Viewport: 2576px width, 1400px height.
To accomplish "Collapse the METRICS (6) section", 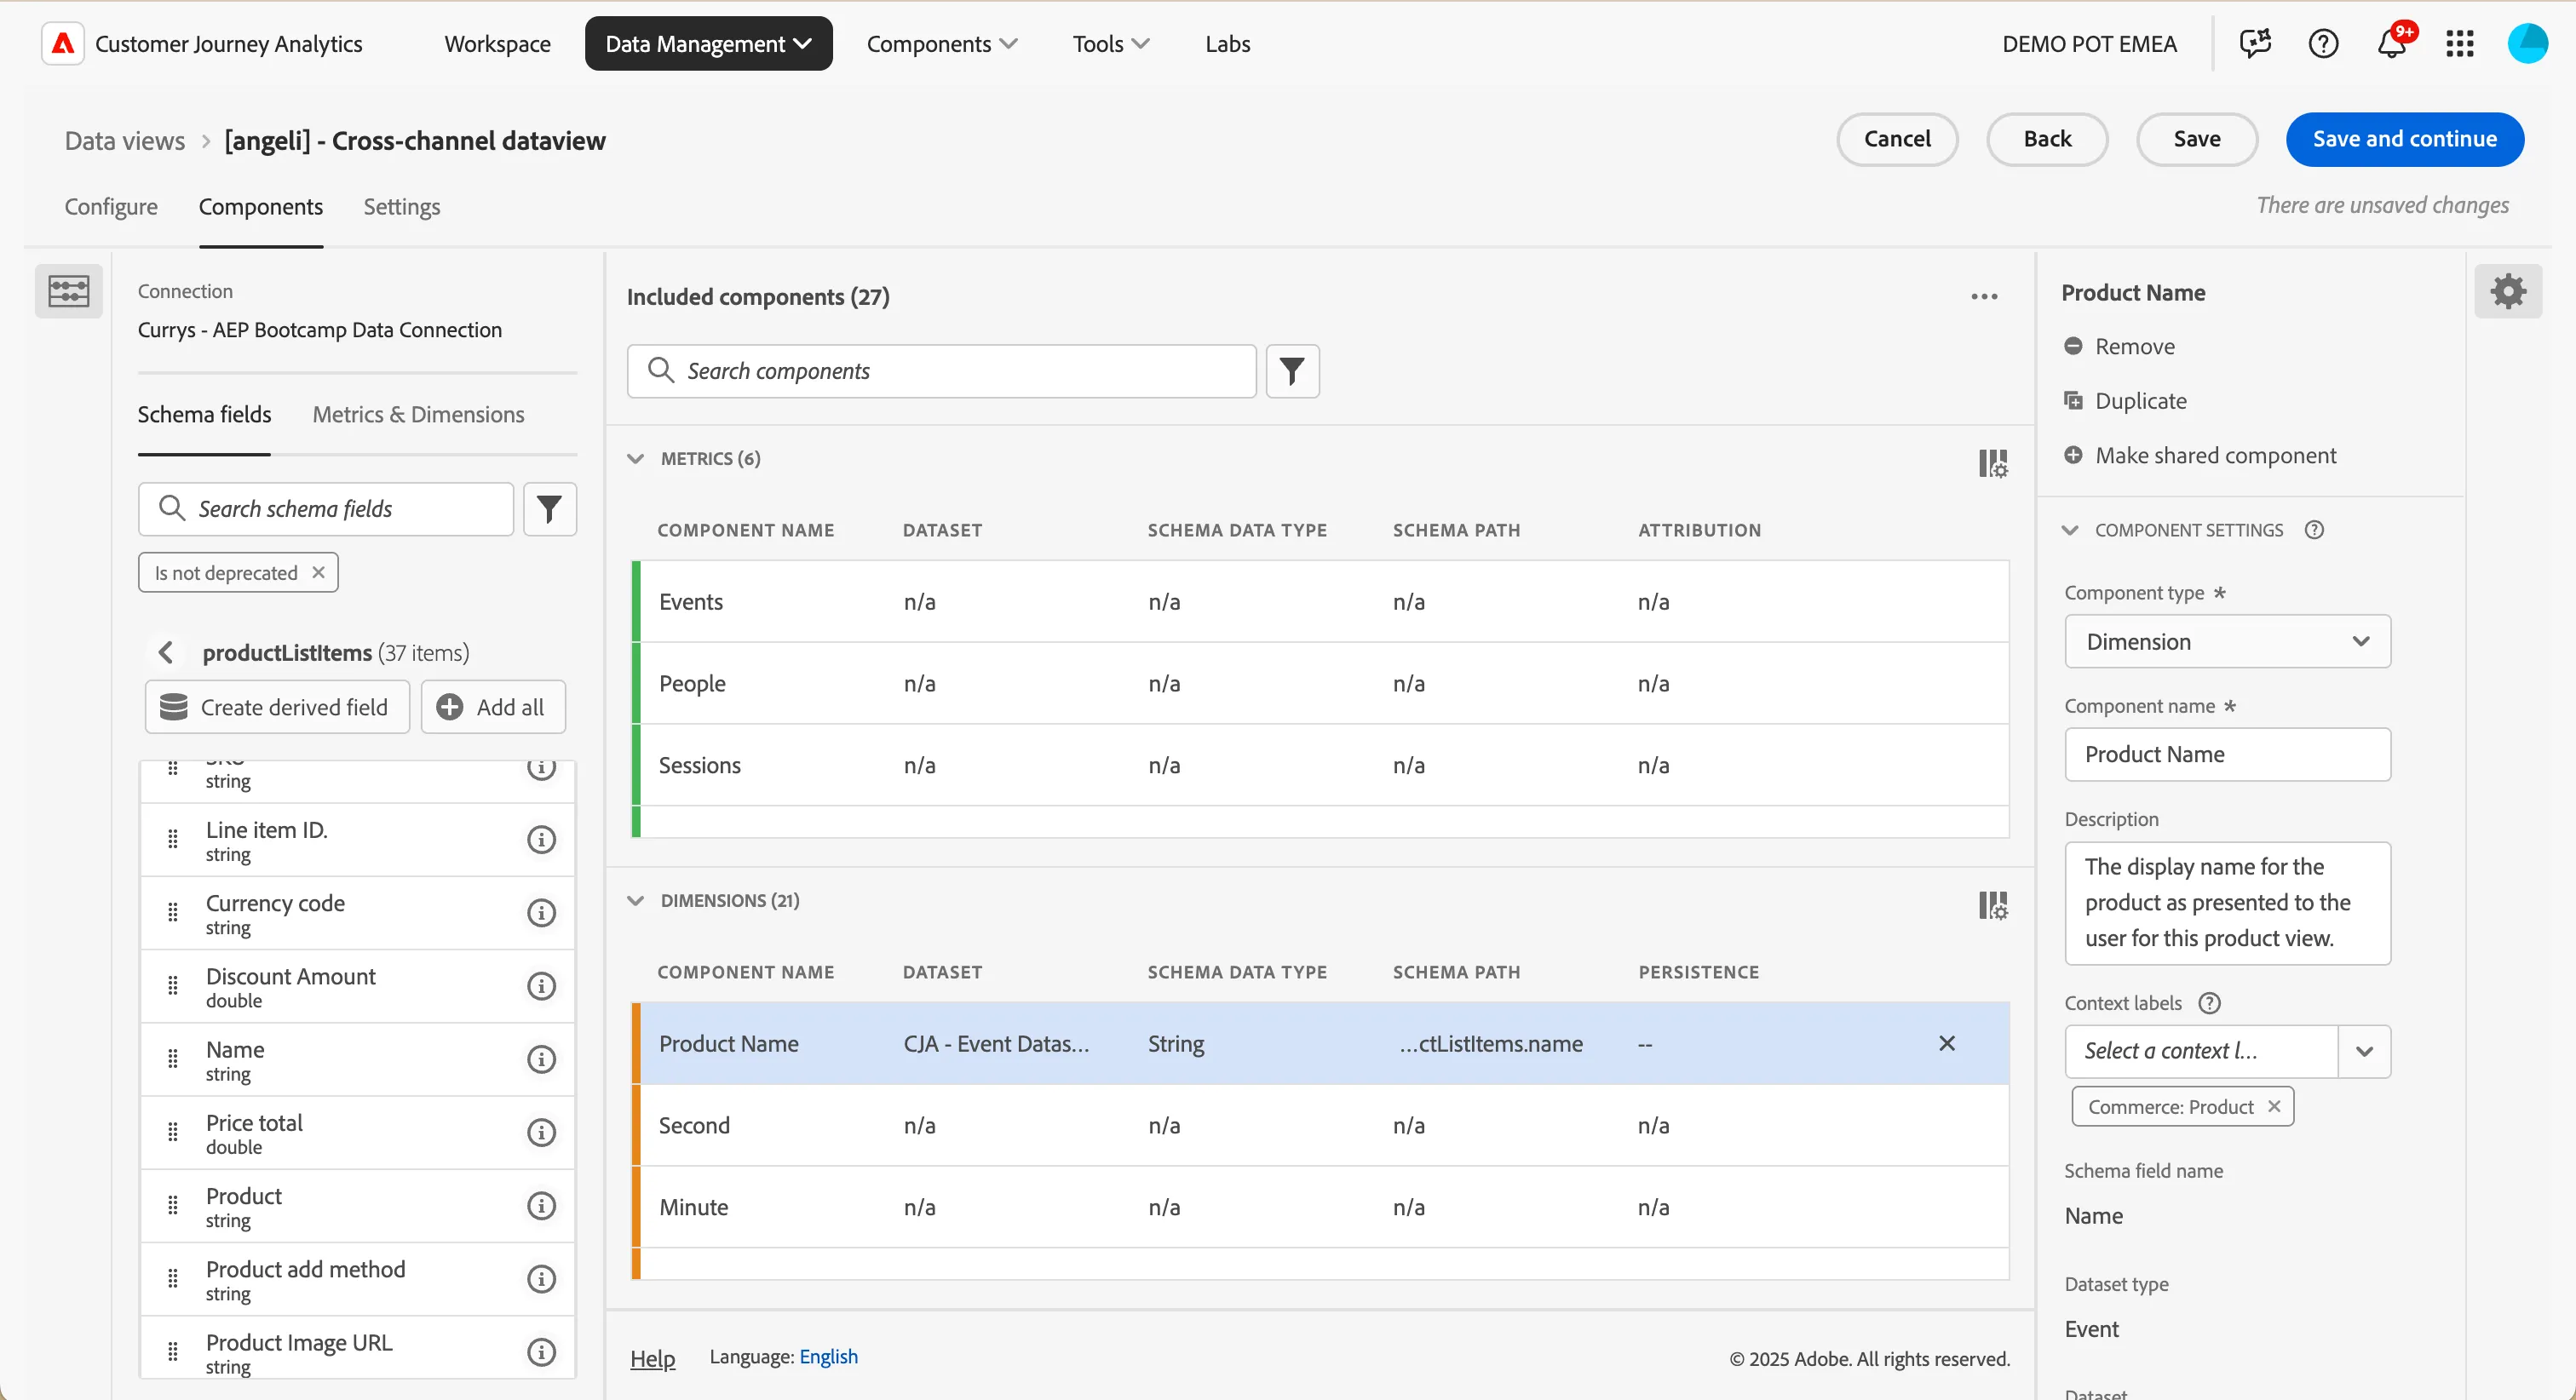I will [635, 459].
